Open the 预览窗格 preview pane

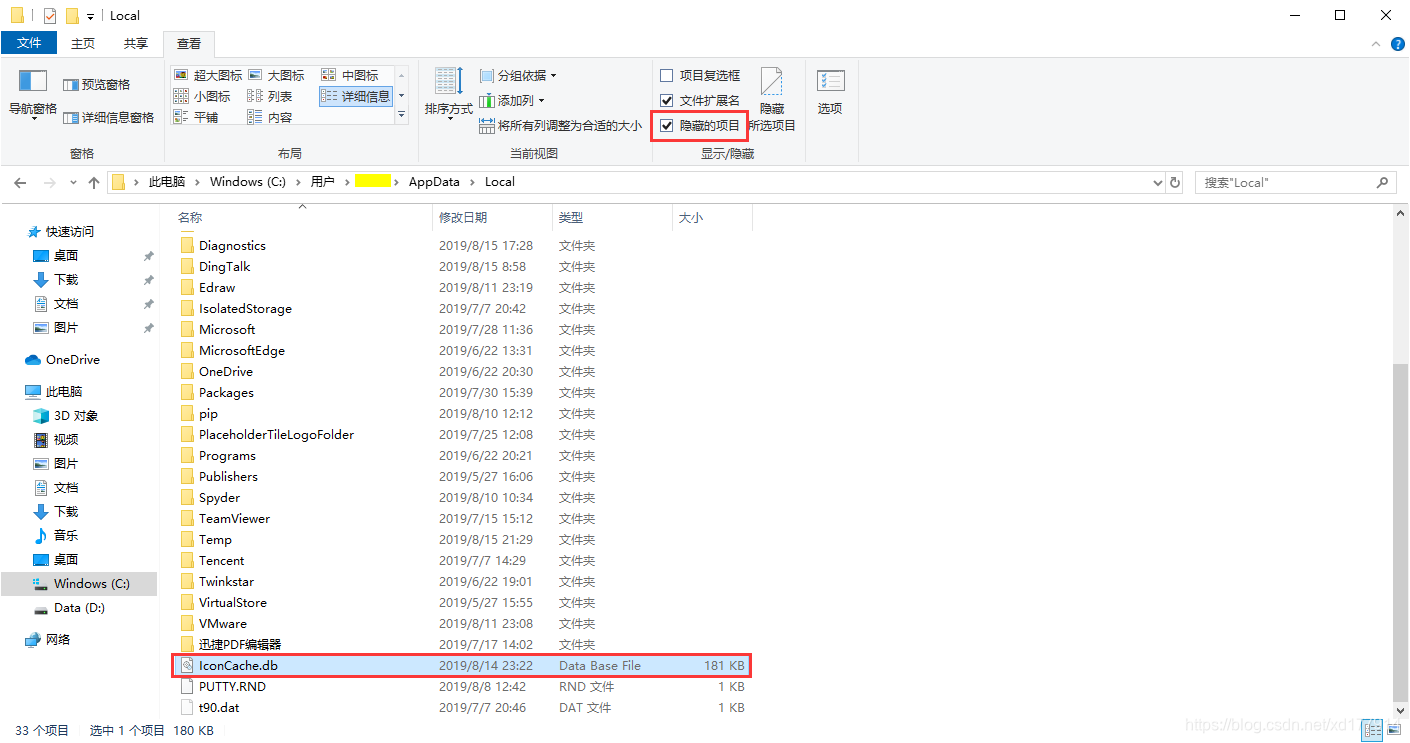[96, 83]
